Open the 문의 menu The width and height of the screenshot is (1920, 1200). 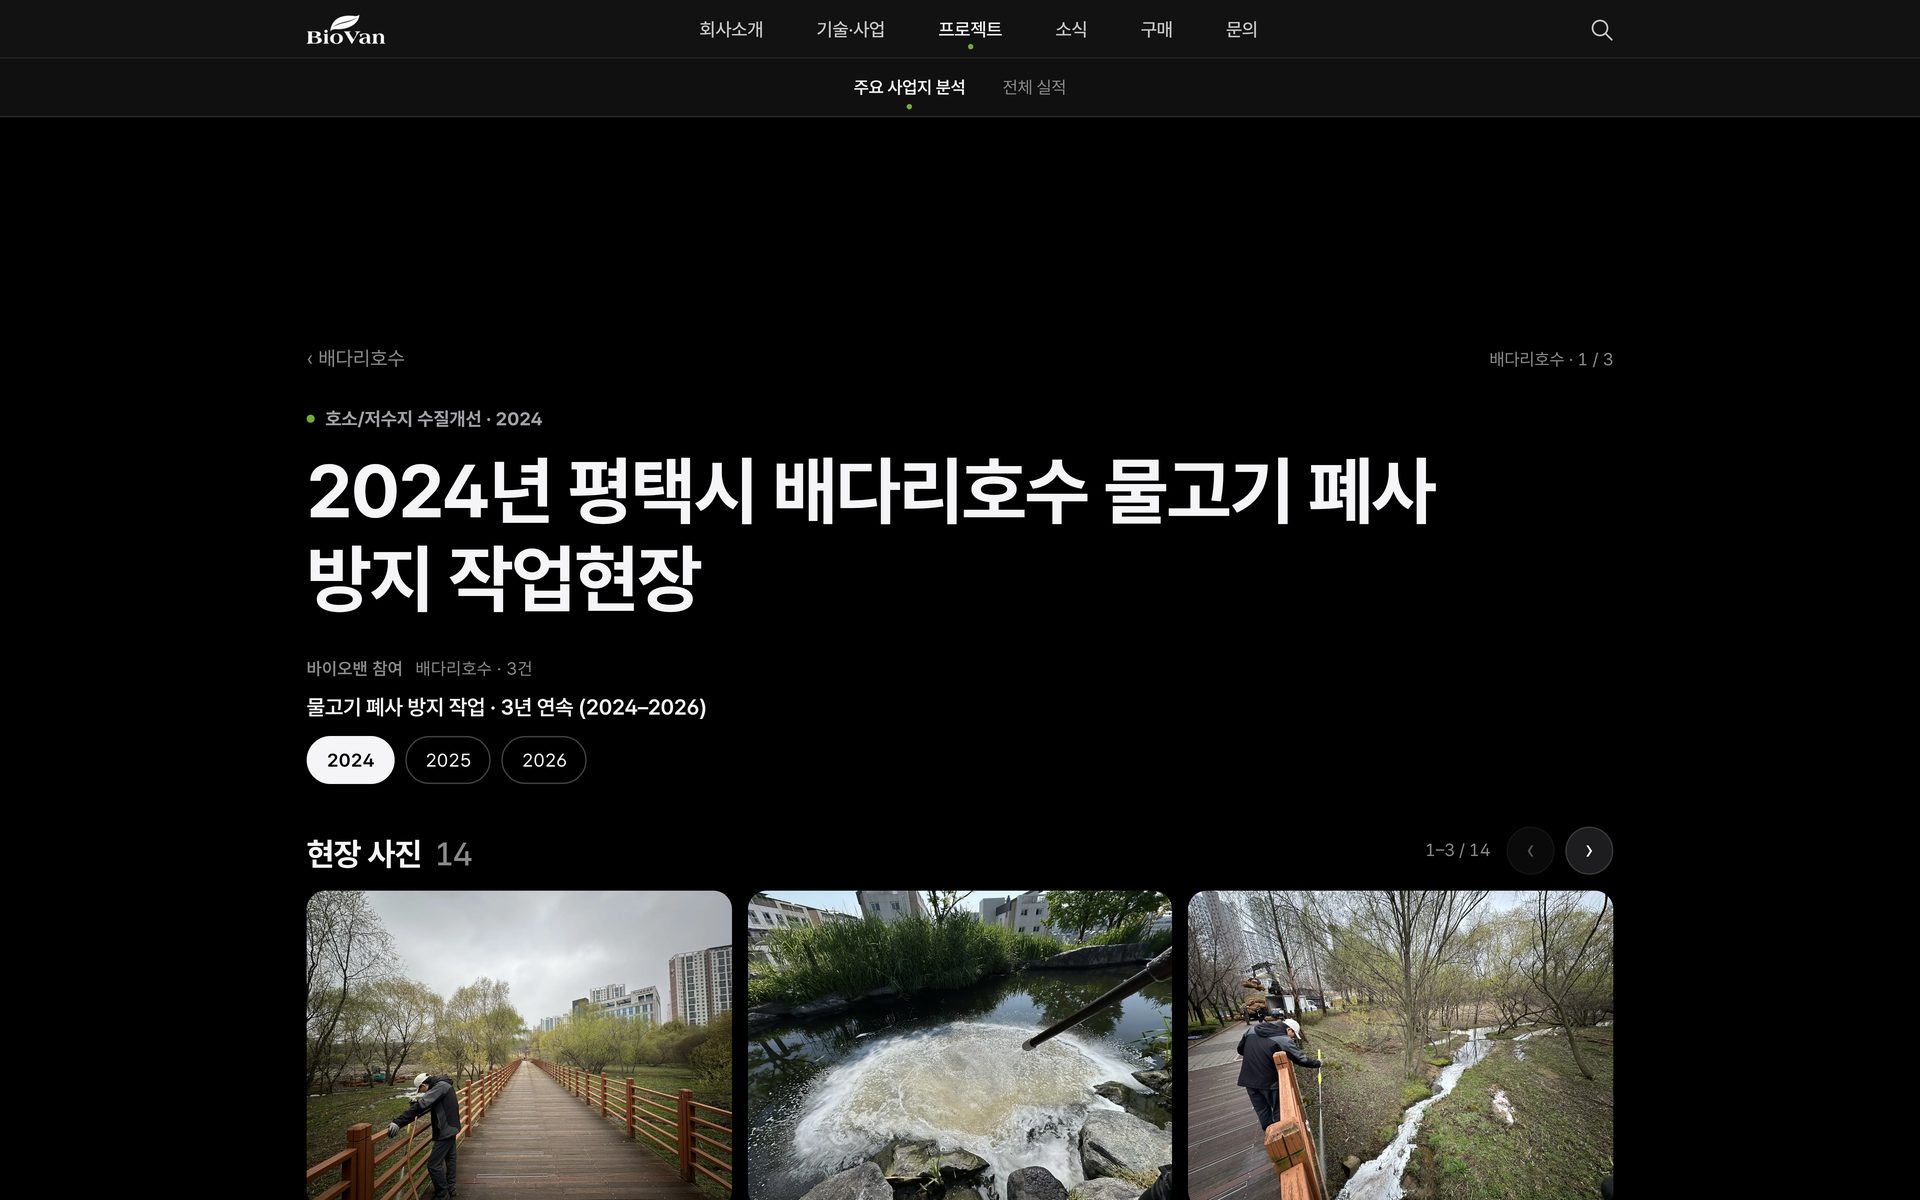1241,29
